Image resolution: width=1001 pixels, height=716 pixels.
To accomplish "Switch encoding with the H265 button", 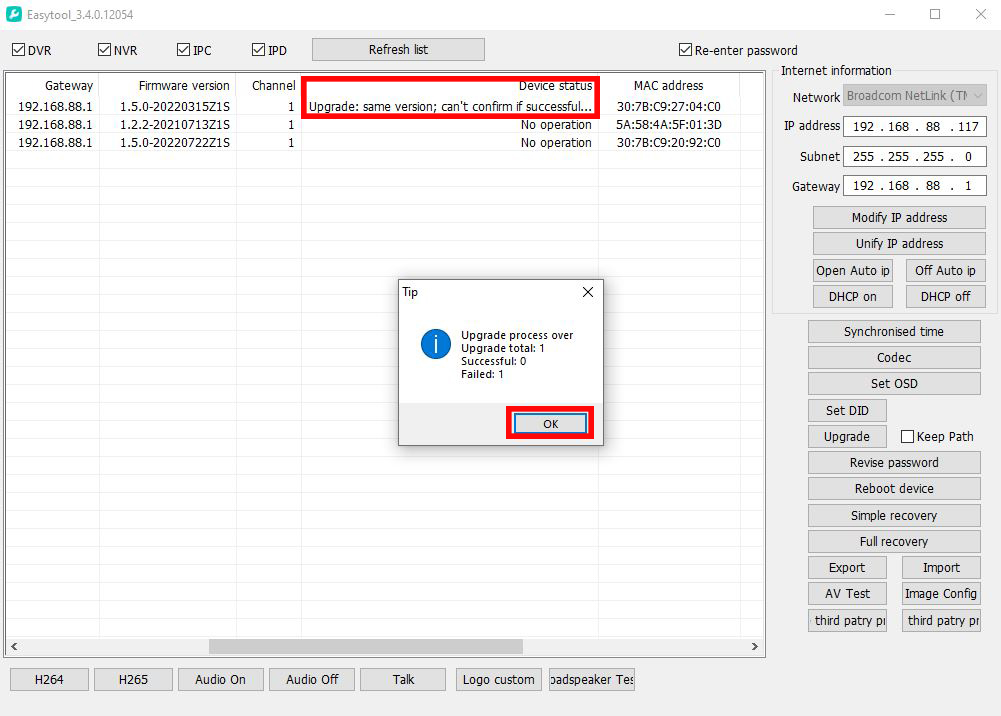I will pos(133,680).
